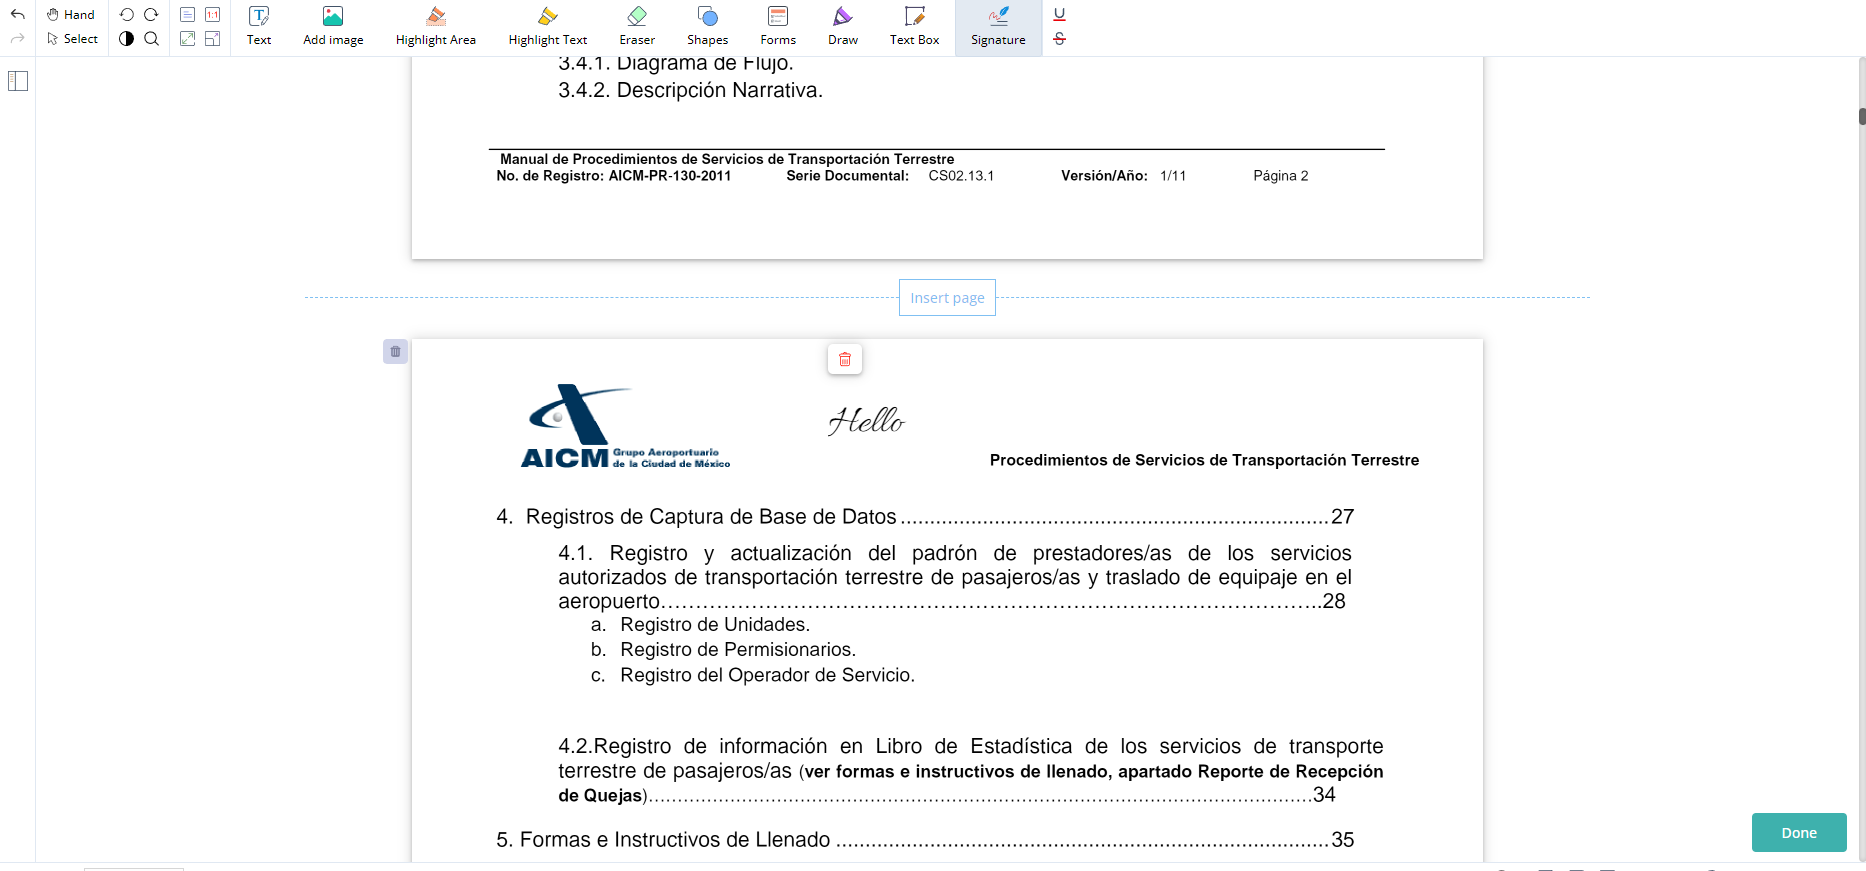The width and height of the screenshot is (1866, 871).
Task: Delete the page using grey trash icon
Action: (395, 352)
